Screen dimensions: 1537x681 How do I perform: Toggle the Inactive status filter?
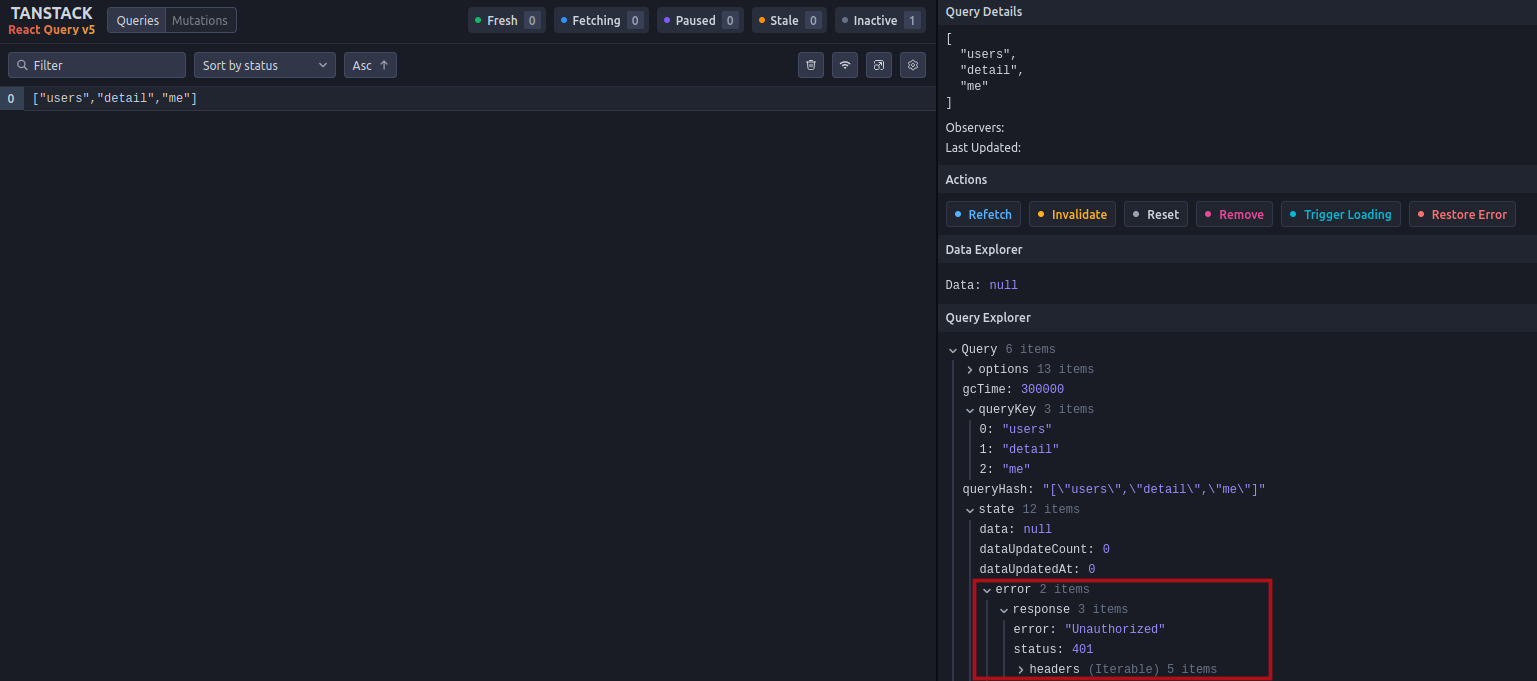880,20
